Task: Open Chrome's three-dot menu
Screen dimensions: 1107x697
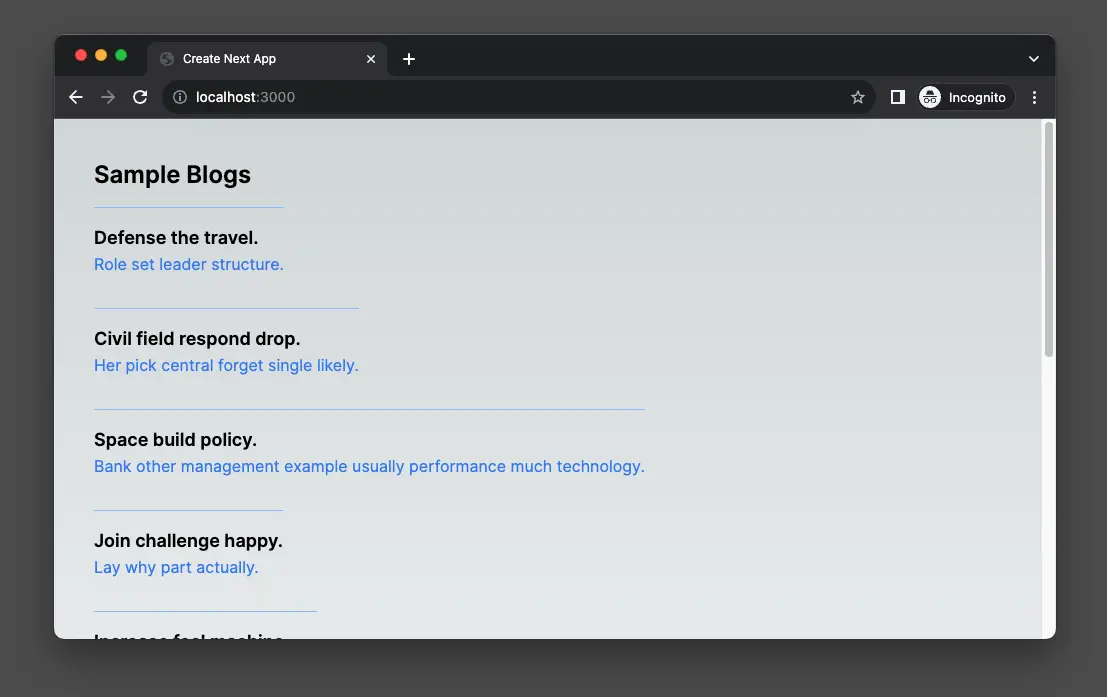Action: [x=1034, y=97]
